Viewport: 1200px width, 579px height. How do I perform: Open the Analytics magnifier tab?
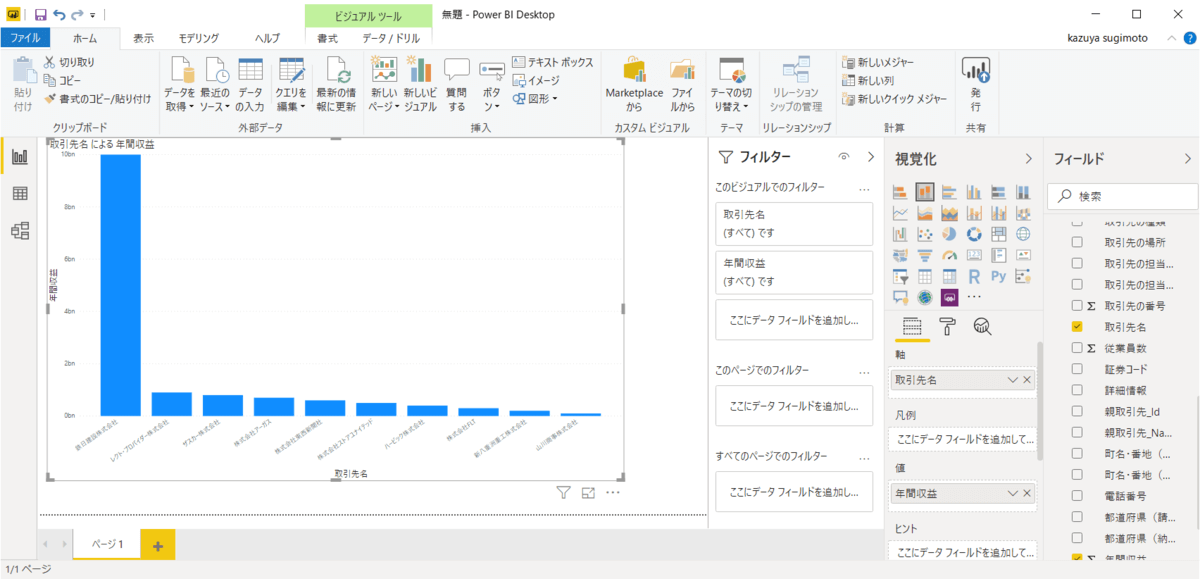tap(982, 326)
